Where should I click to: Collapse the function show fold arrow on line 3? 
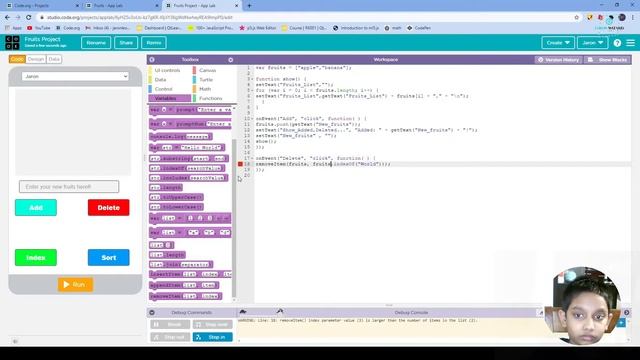coord(252,79)
